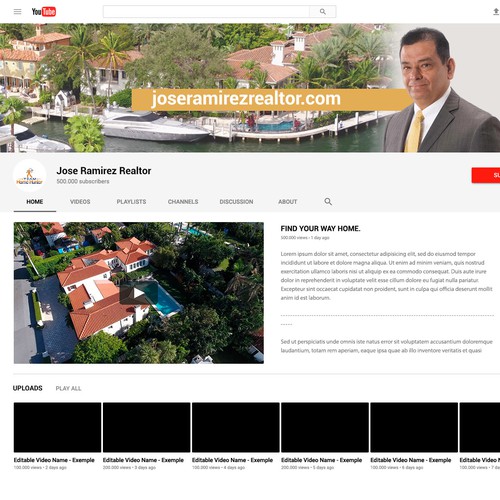The image size is (500, 500).
Task: Open the Find Your Way Home video title
Action: click(x=320, y=229)
